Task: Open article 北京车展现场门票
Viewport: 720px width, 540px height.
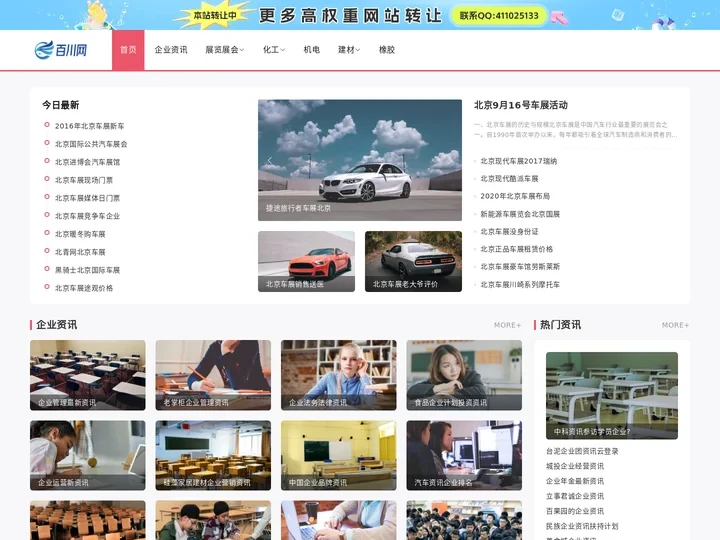Action: pos(84,180)
